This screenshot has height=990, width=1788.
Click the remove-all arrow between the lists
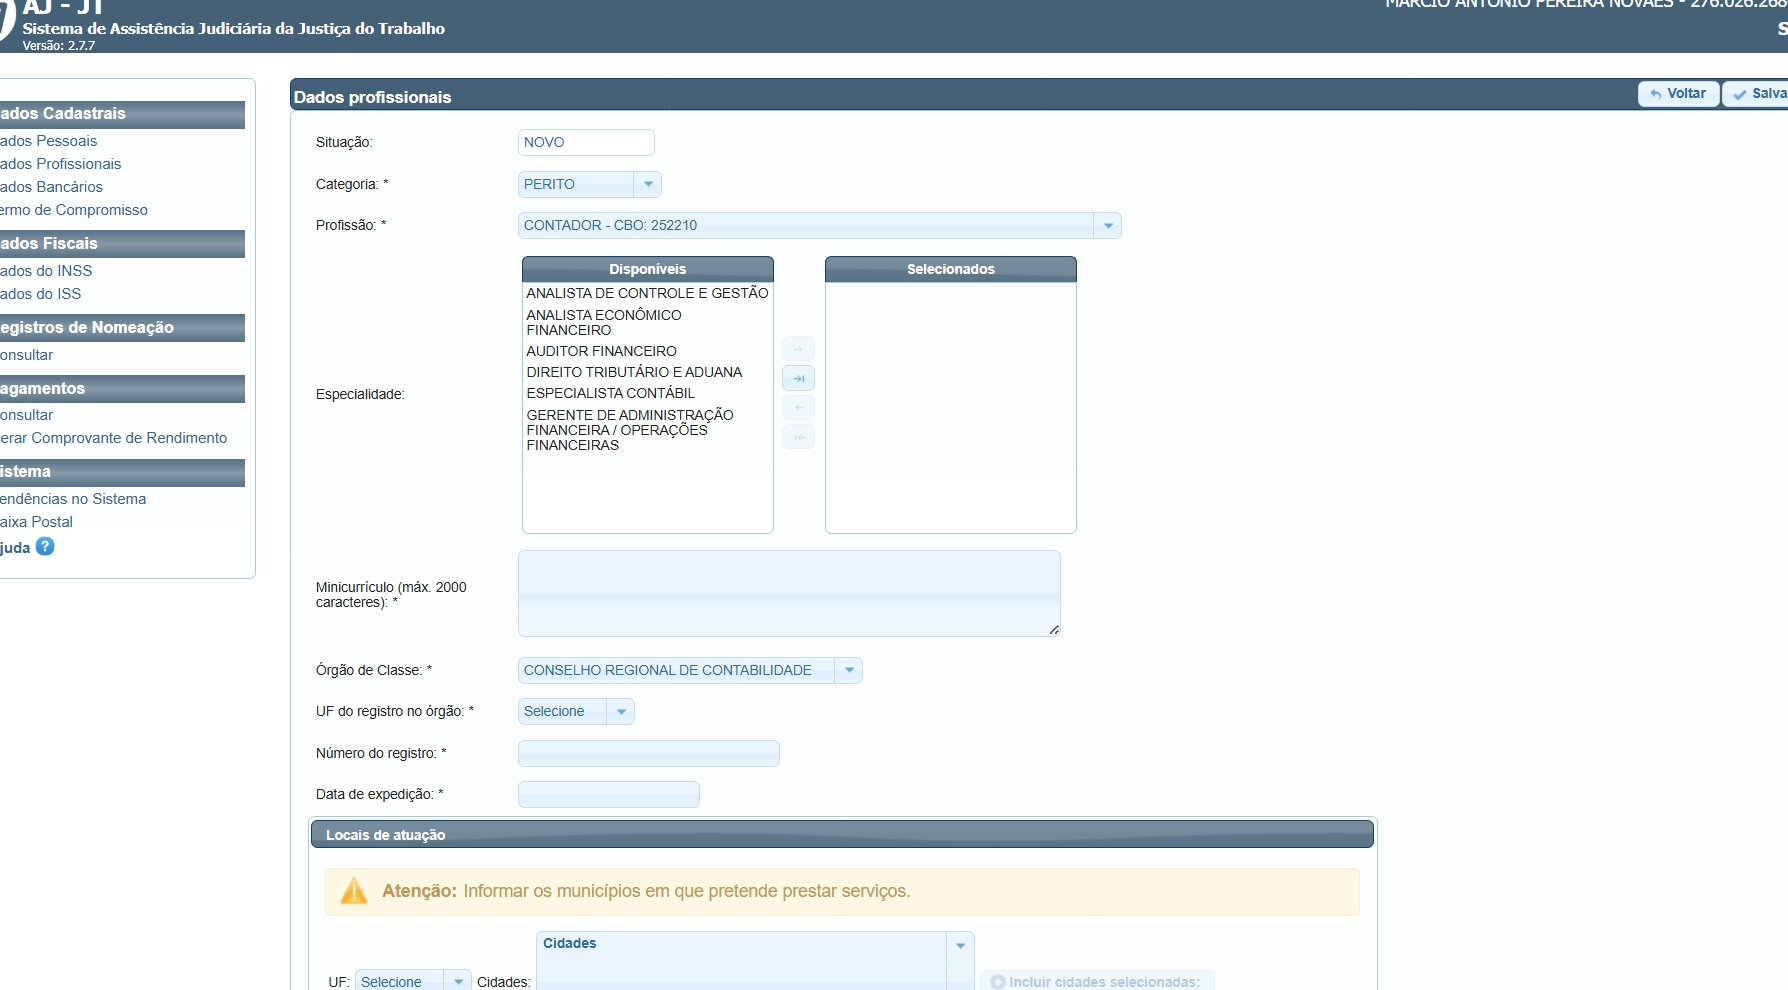pos(798,437)
